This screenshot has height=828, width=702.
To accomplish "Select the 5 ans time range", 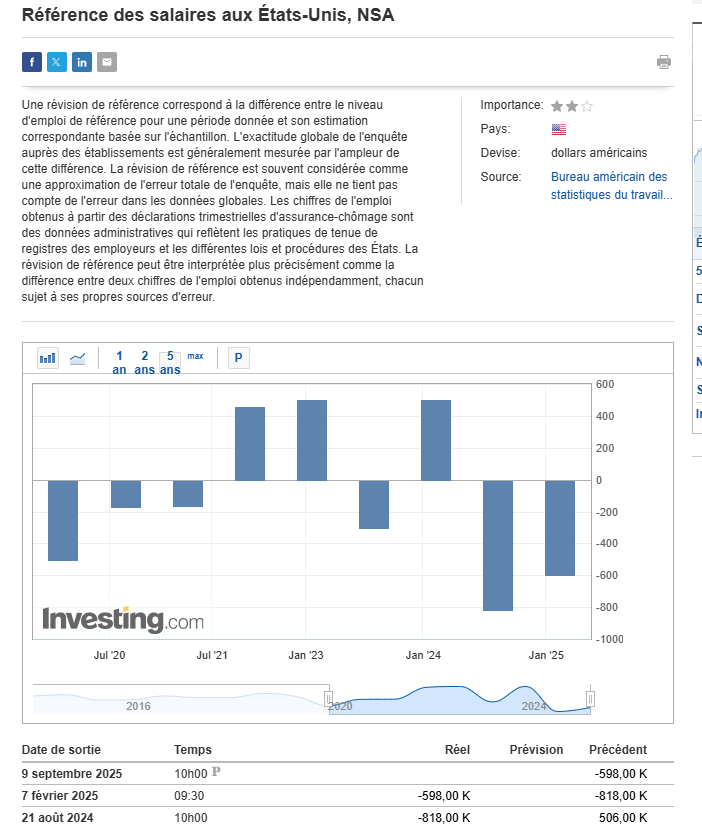I will tap(171, 362).
